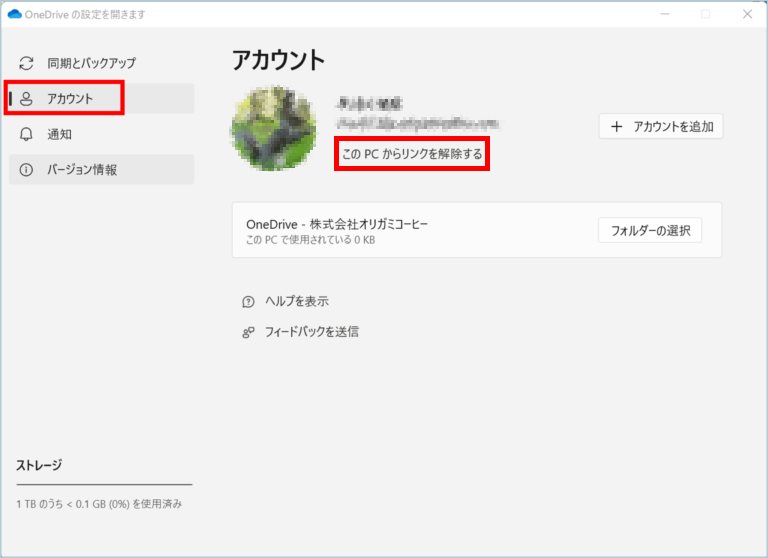Open the ヘルプを表示 link
The image size is (768, 558).
coord(297,301)
